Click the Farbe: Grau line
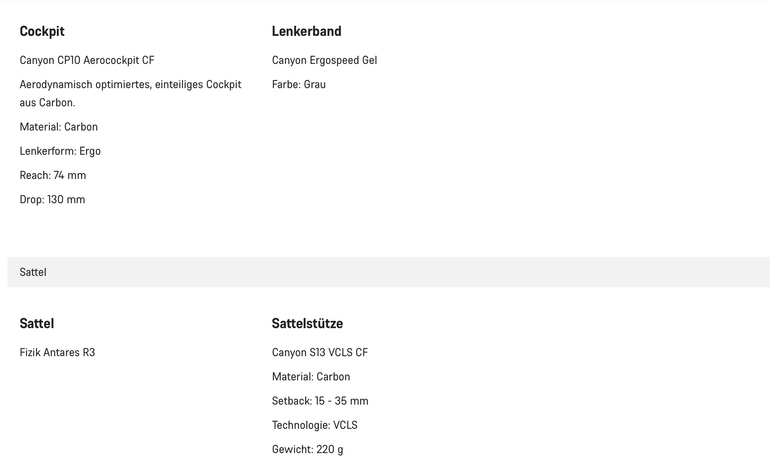 (x=299, y=84)
